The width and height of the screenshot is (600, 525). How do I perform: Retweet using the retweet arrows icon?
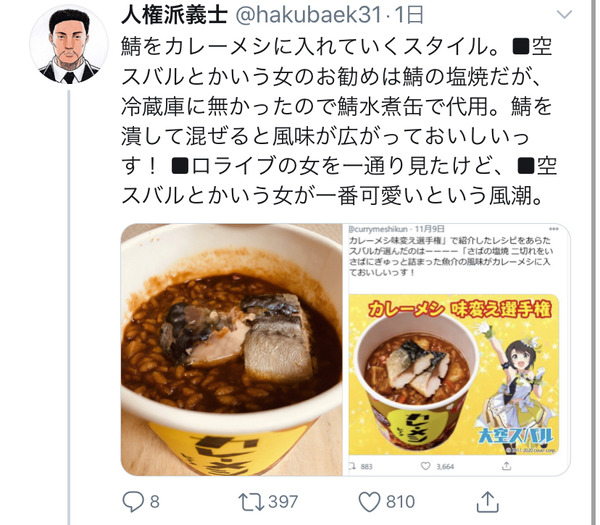pyautogui.click(x=251, y=502)
